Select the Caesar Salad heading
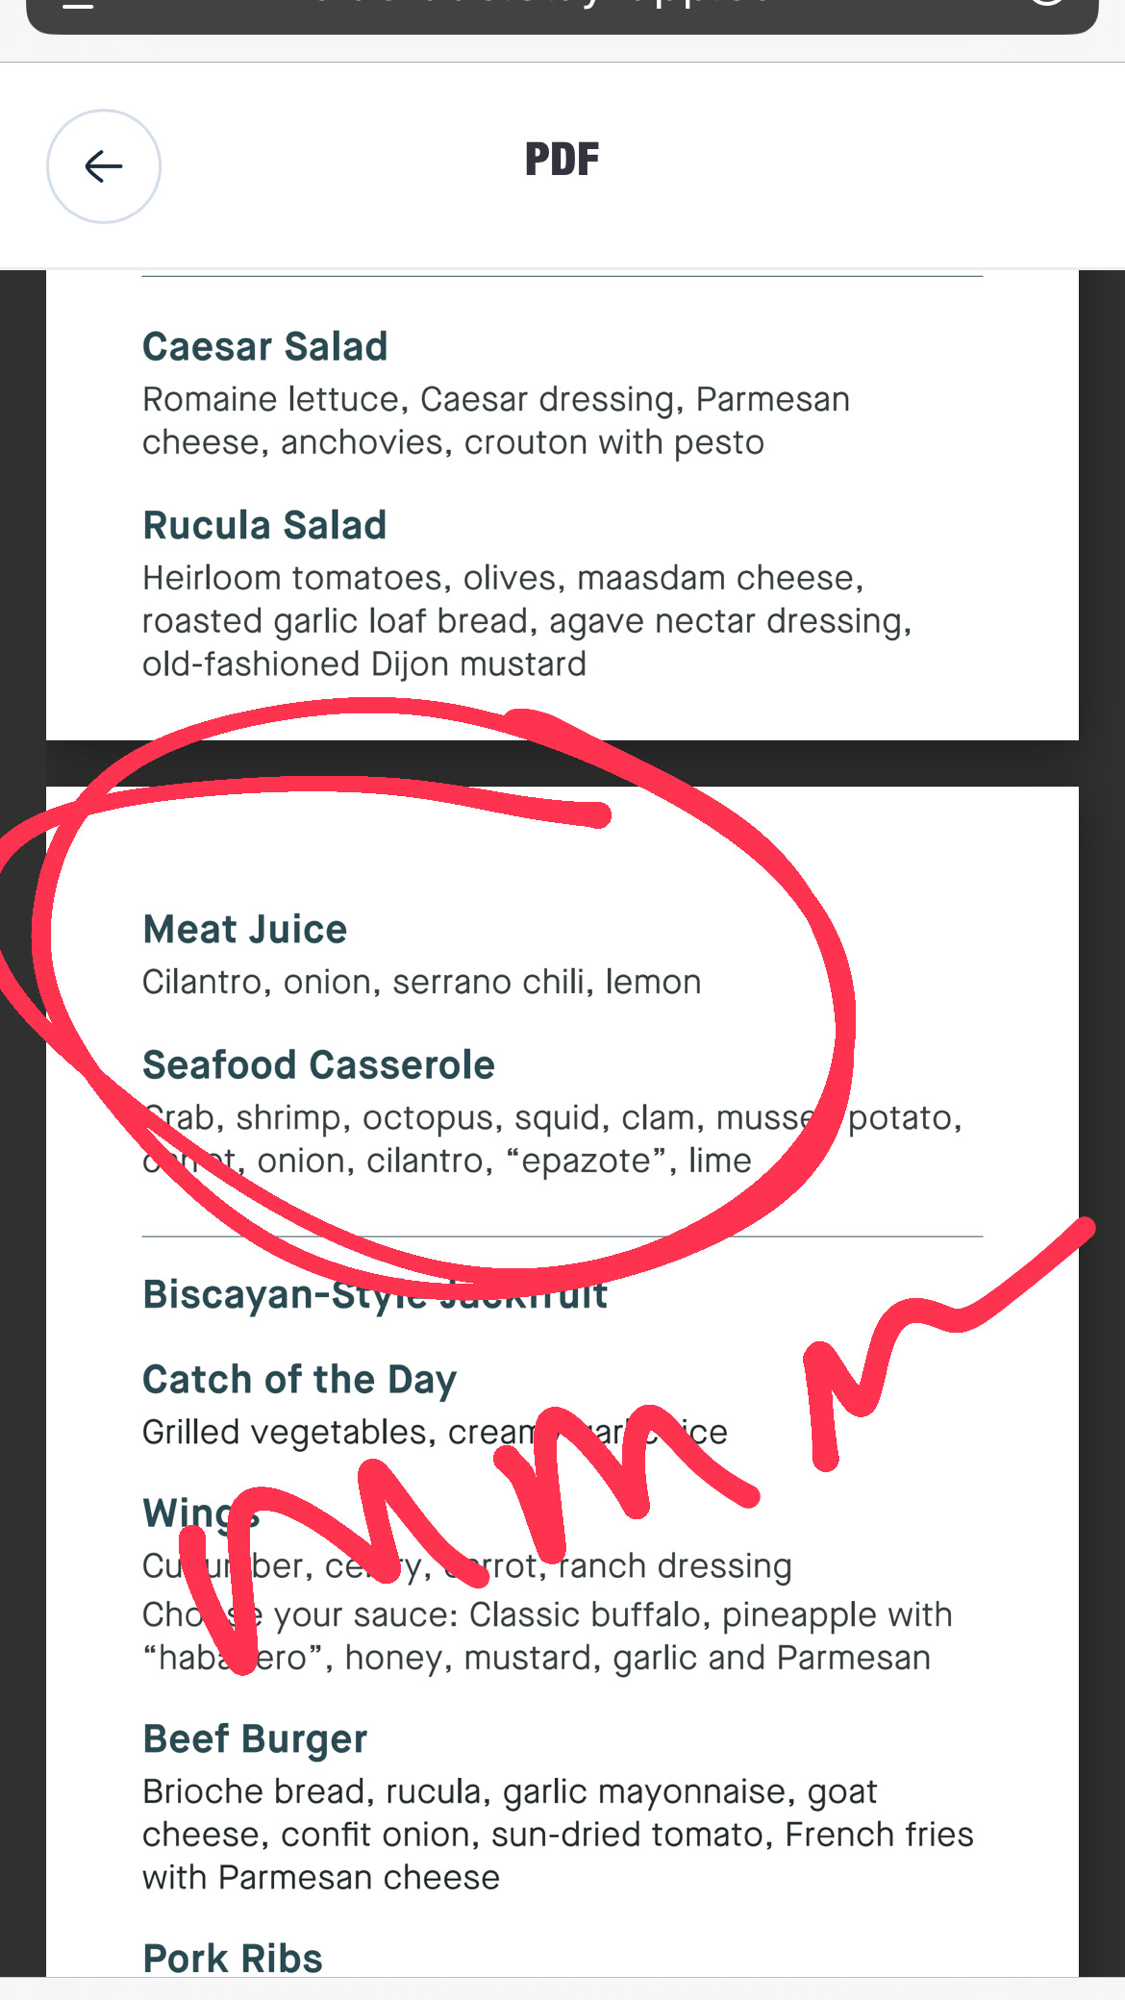The image size is (1125, 2000). pyautogui.click(x=265, y=347)
